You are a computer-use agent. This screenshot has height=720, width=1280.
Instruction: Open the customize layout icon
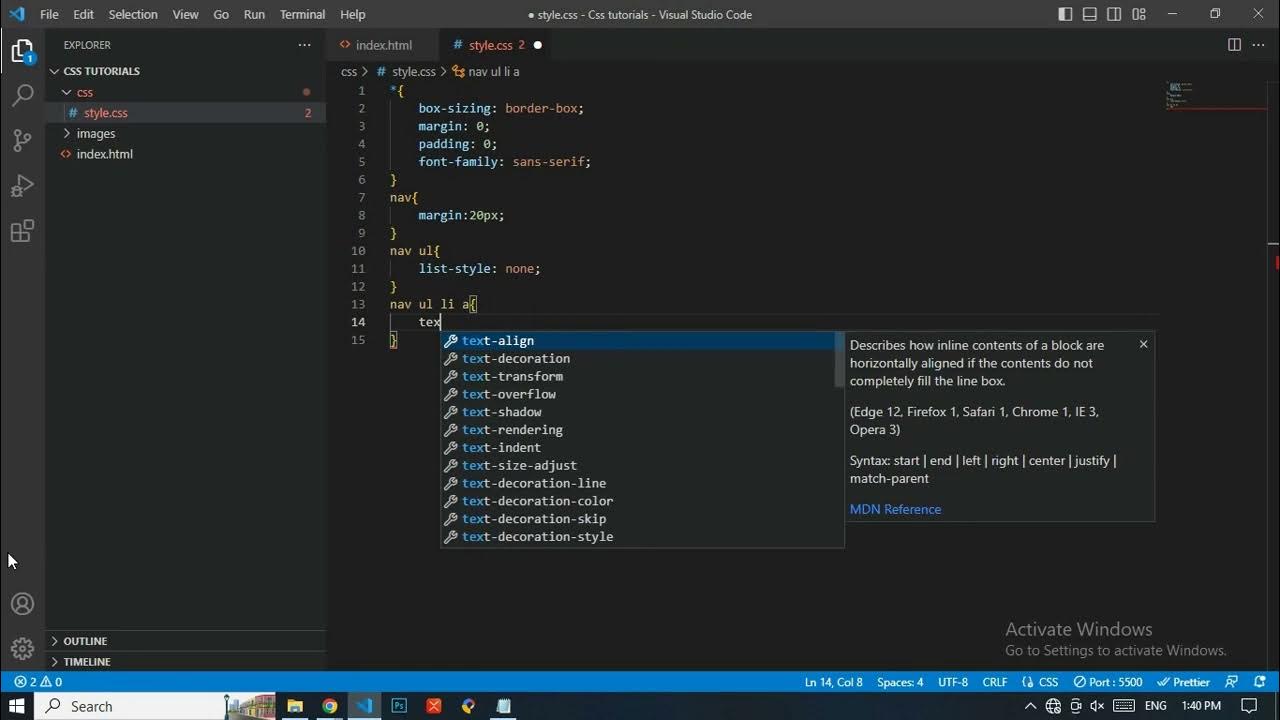(x=1139, y=14)
